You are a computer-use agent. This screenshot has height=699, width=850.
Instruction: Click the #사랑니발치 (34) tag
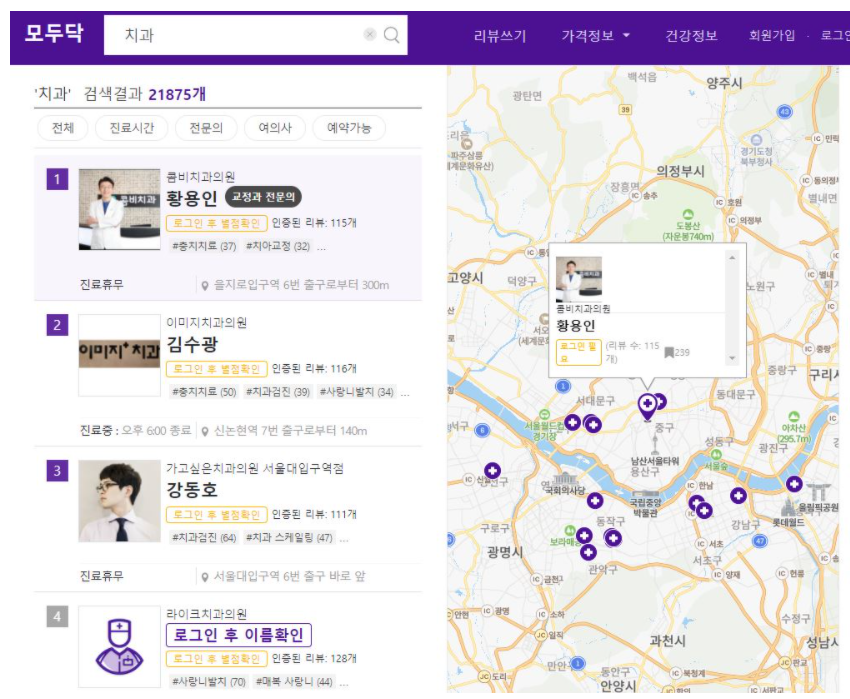pyautogui.click(x=357, y=392)
